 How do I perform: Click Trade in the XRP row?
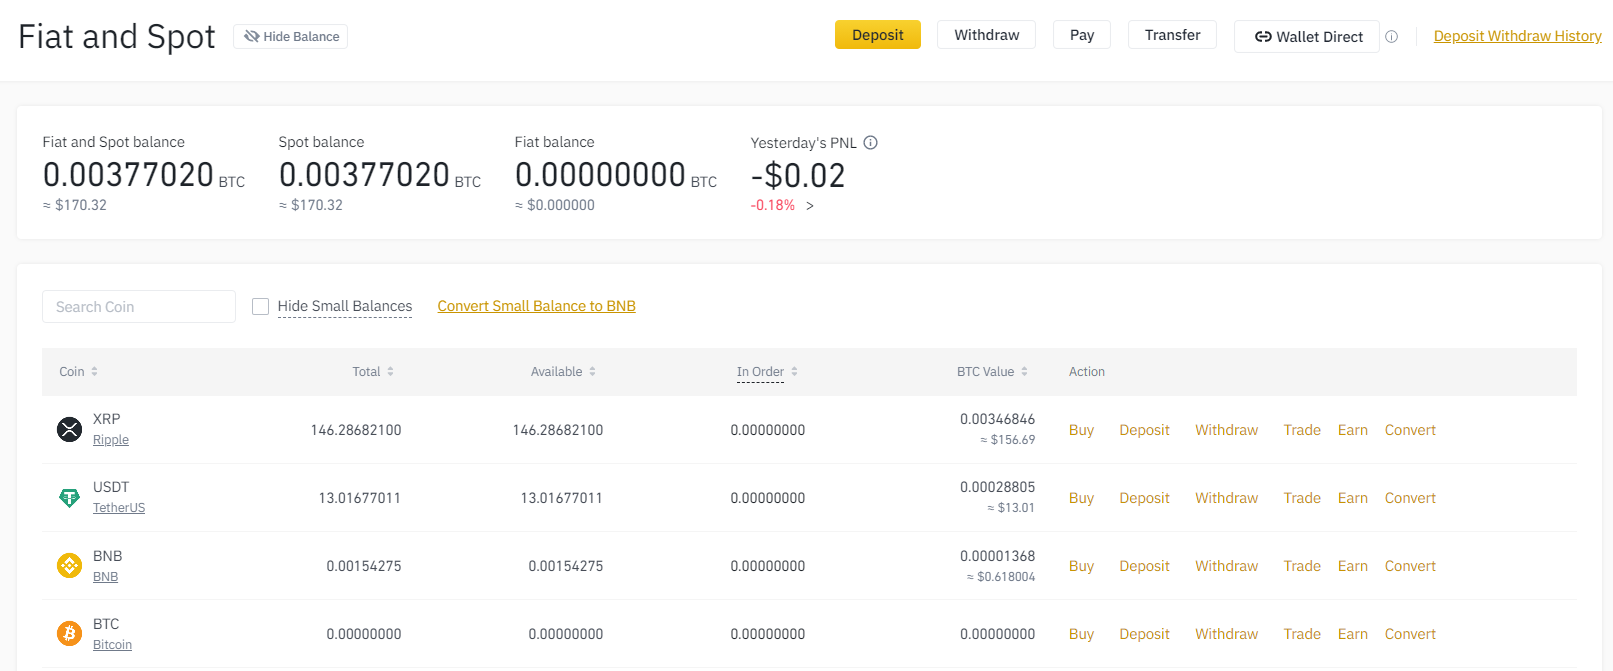tap(1302, 430)
